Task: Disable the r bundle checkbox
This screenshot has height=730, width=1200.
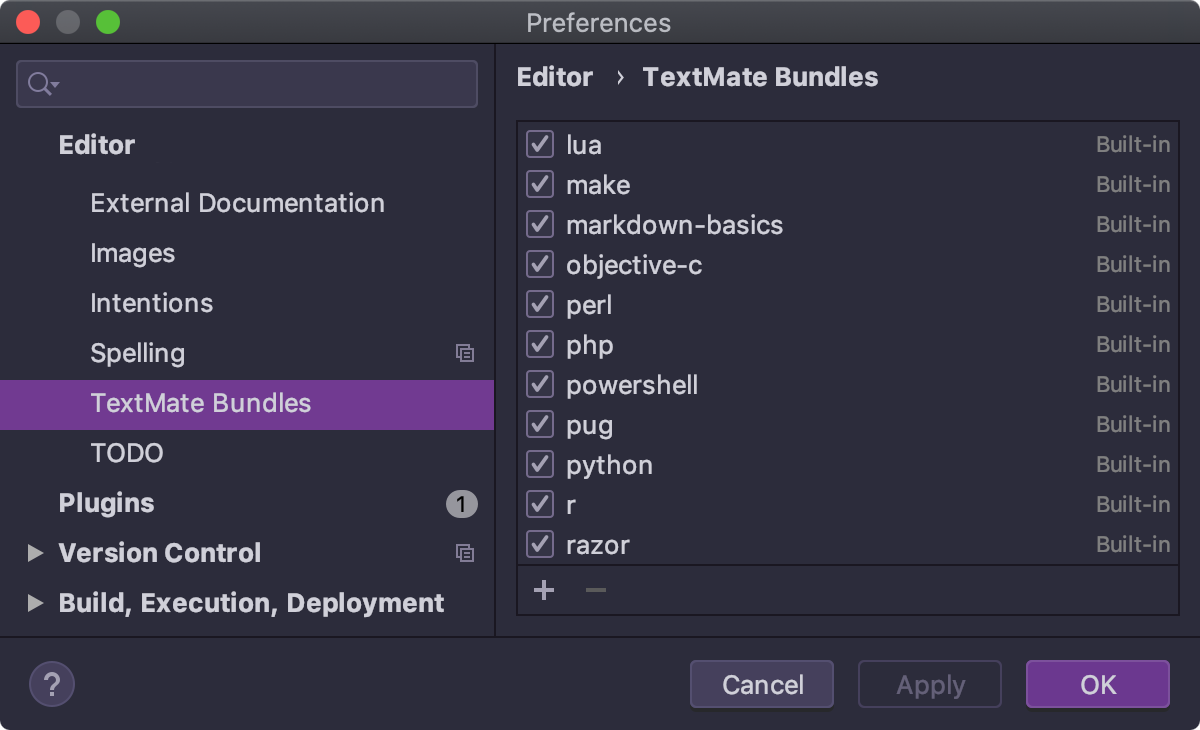Action: [x=540, y=504]
